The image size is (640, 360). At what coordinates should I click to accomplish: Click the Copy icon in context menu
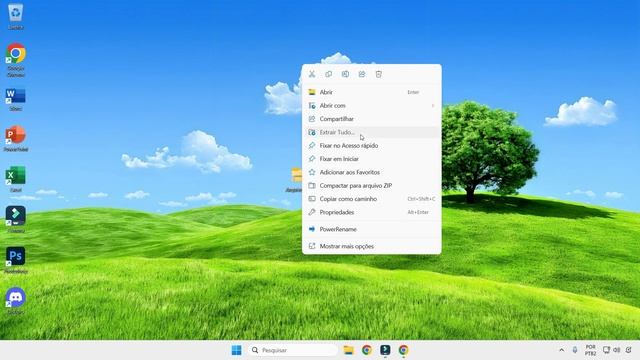point(329,74)
